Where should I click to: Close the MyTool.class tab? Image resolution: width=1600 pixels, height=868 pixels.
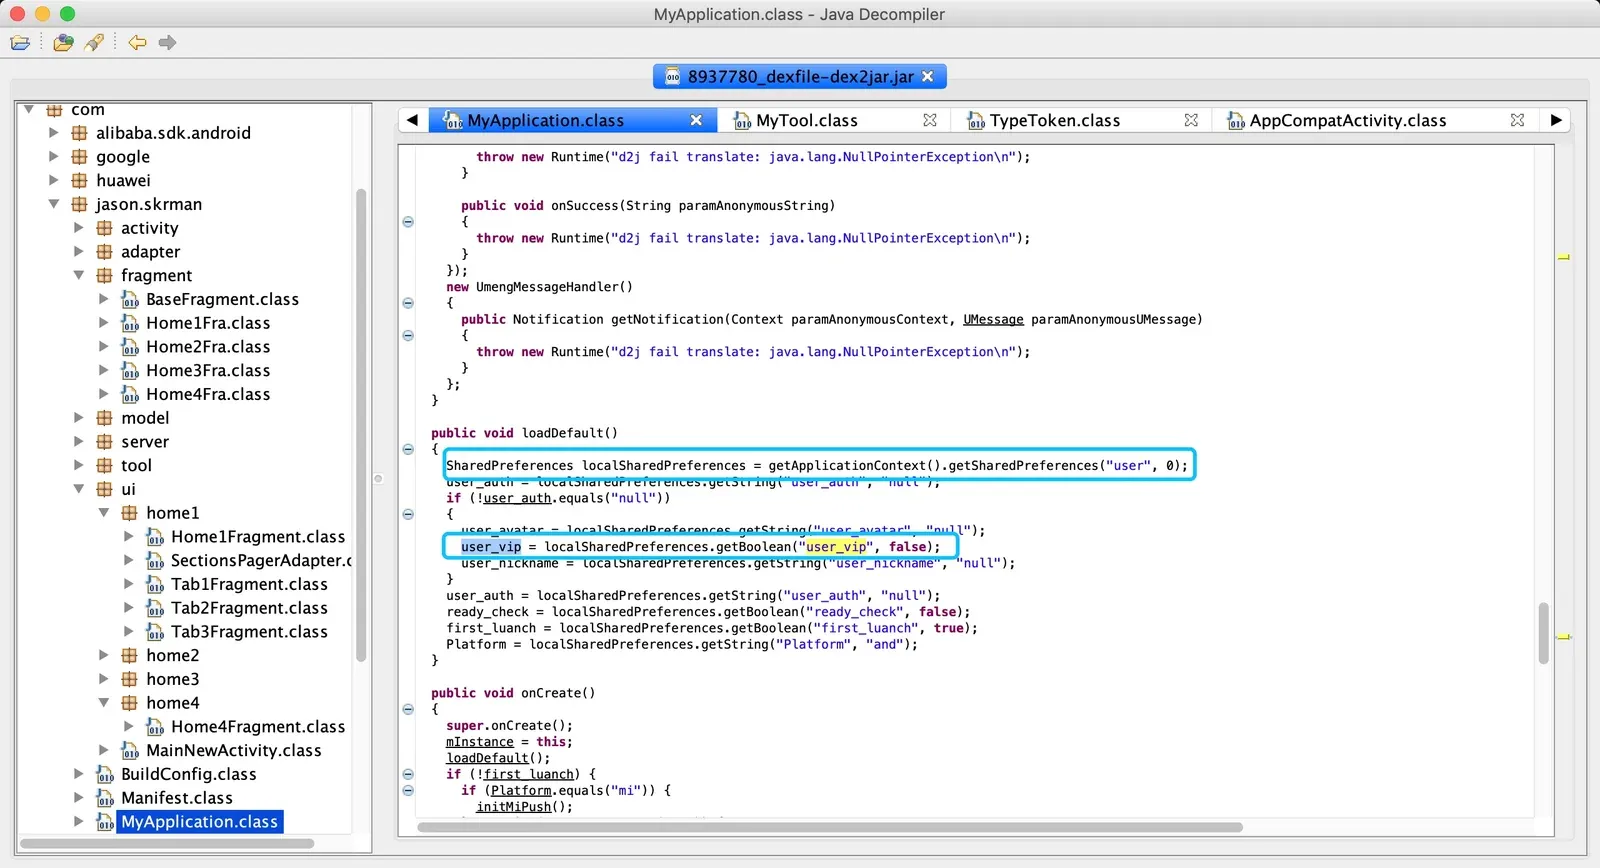click(930, 120)
